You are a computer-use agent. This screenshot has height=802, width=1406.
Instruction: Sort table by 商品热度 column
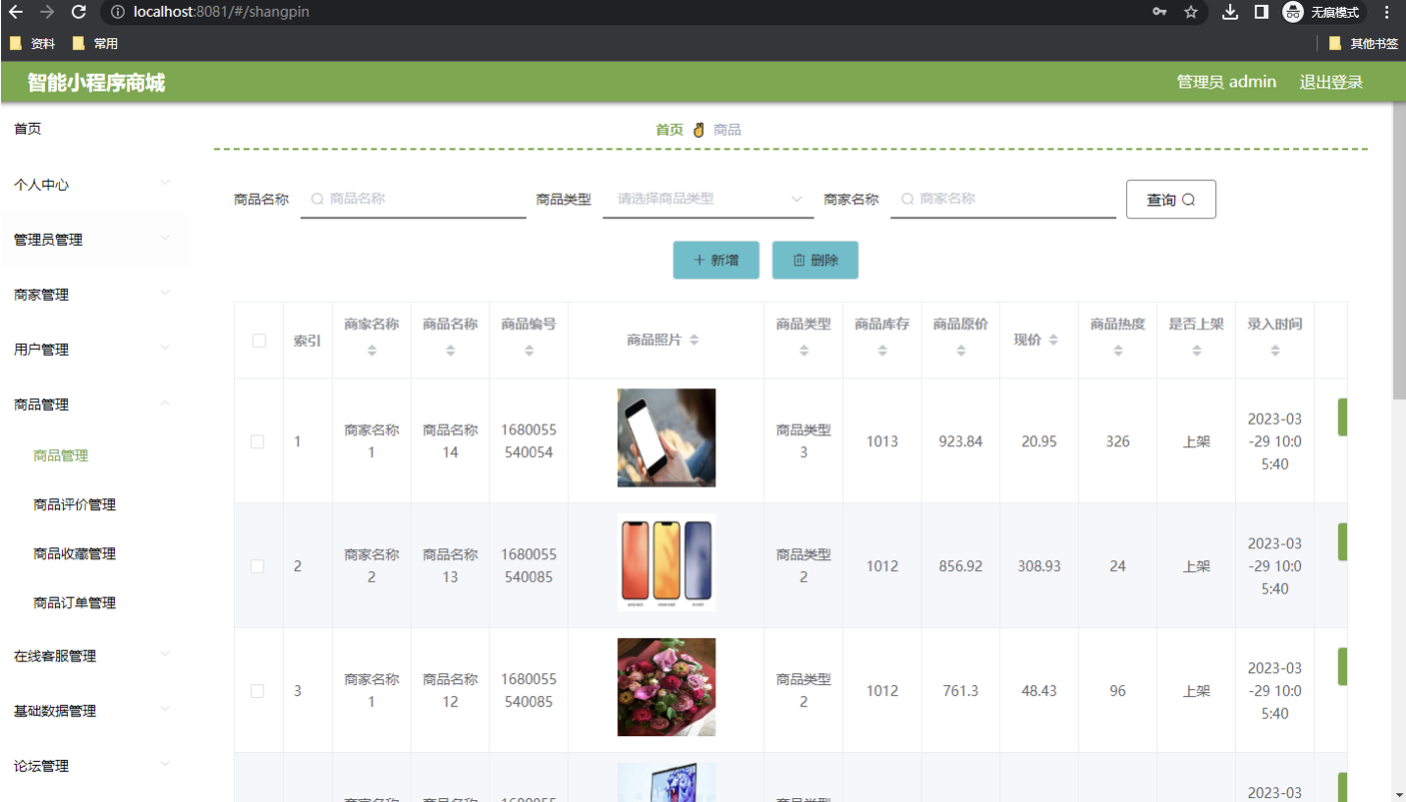[x=1118, y=351]
